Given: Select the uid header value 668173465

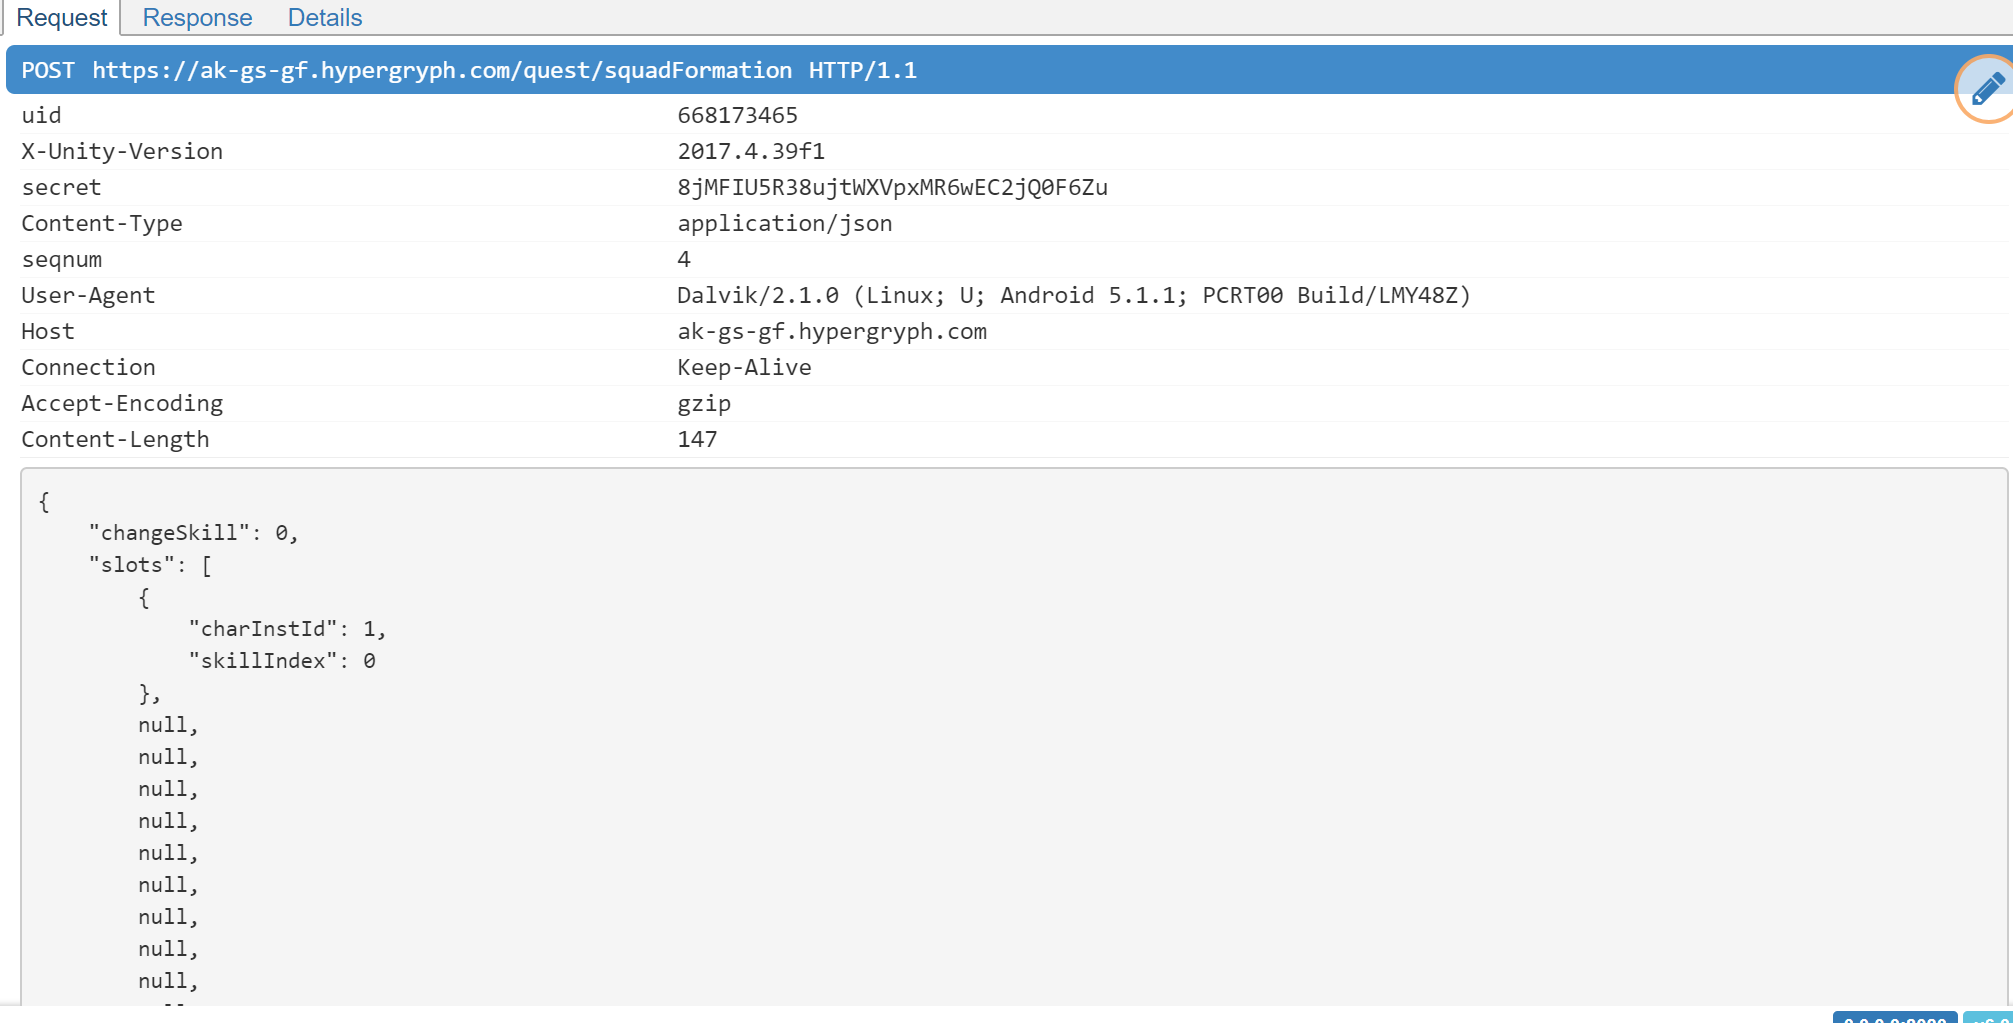Looking at the screenshot, I should click(737, 115).
